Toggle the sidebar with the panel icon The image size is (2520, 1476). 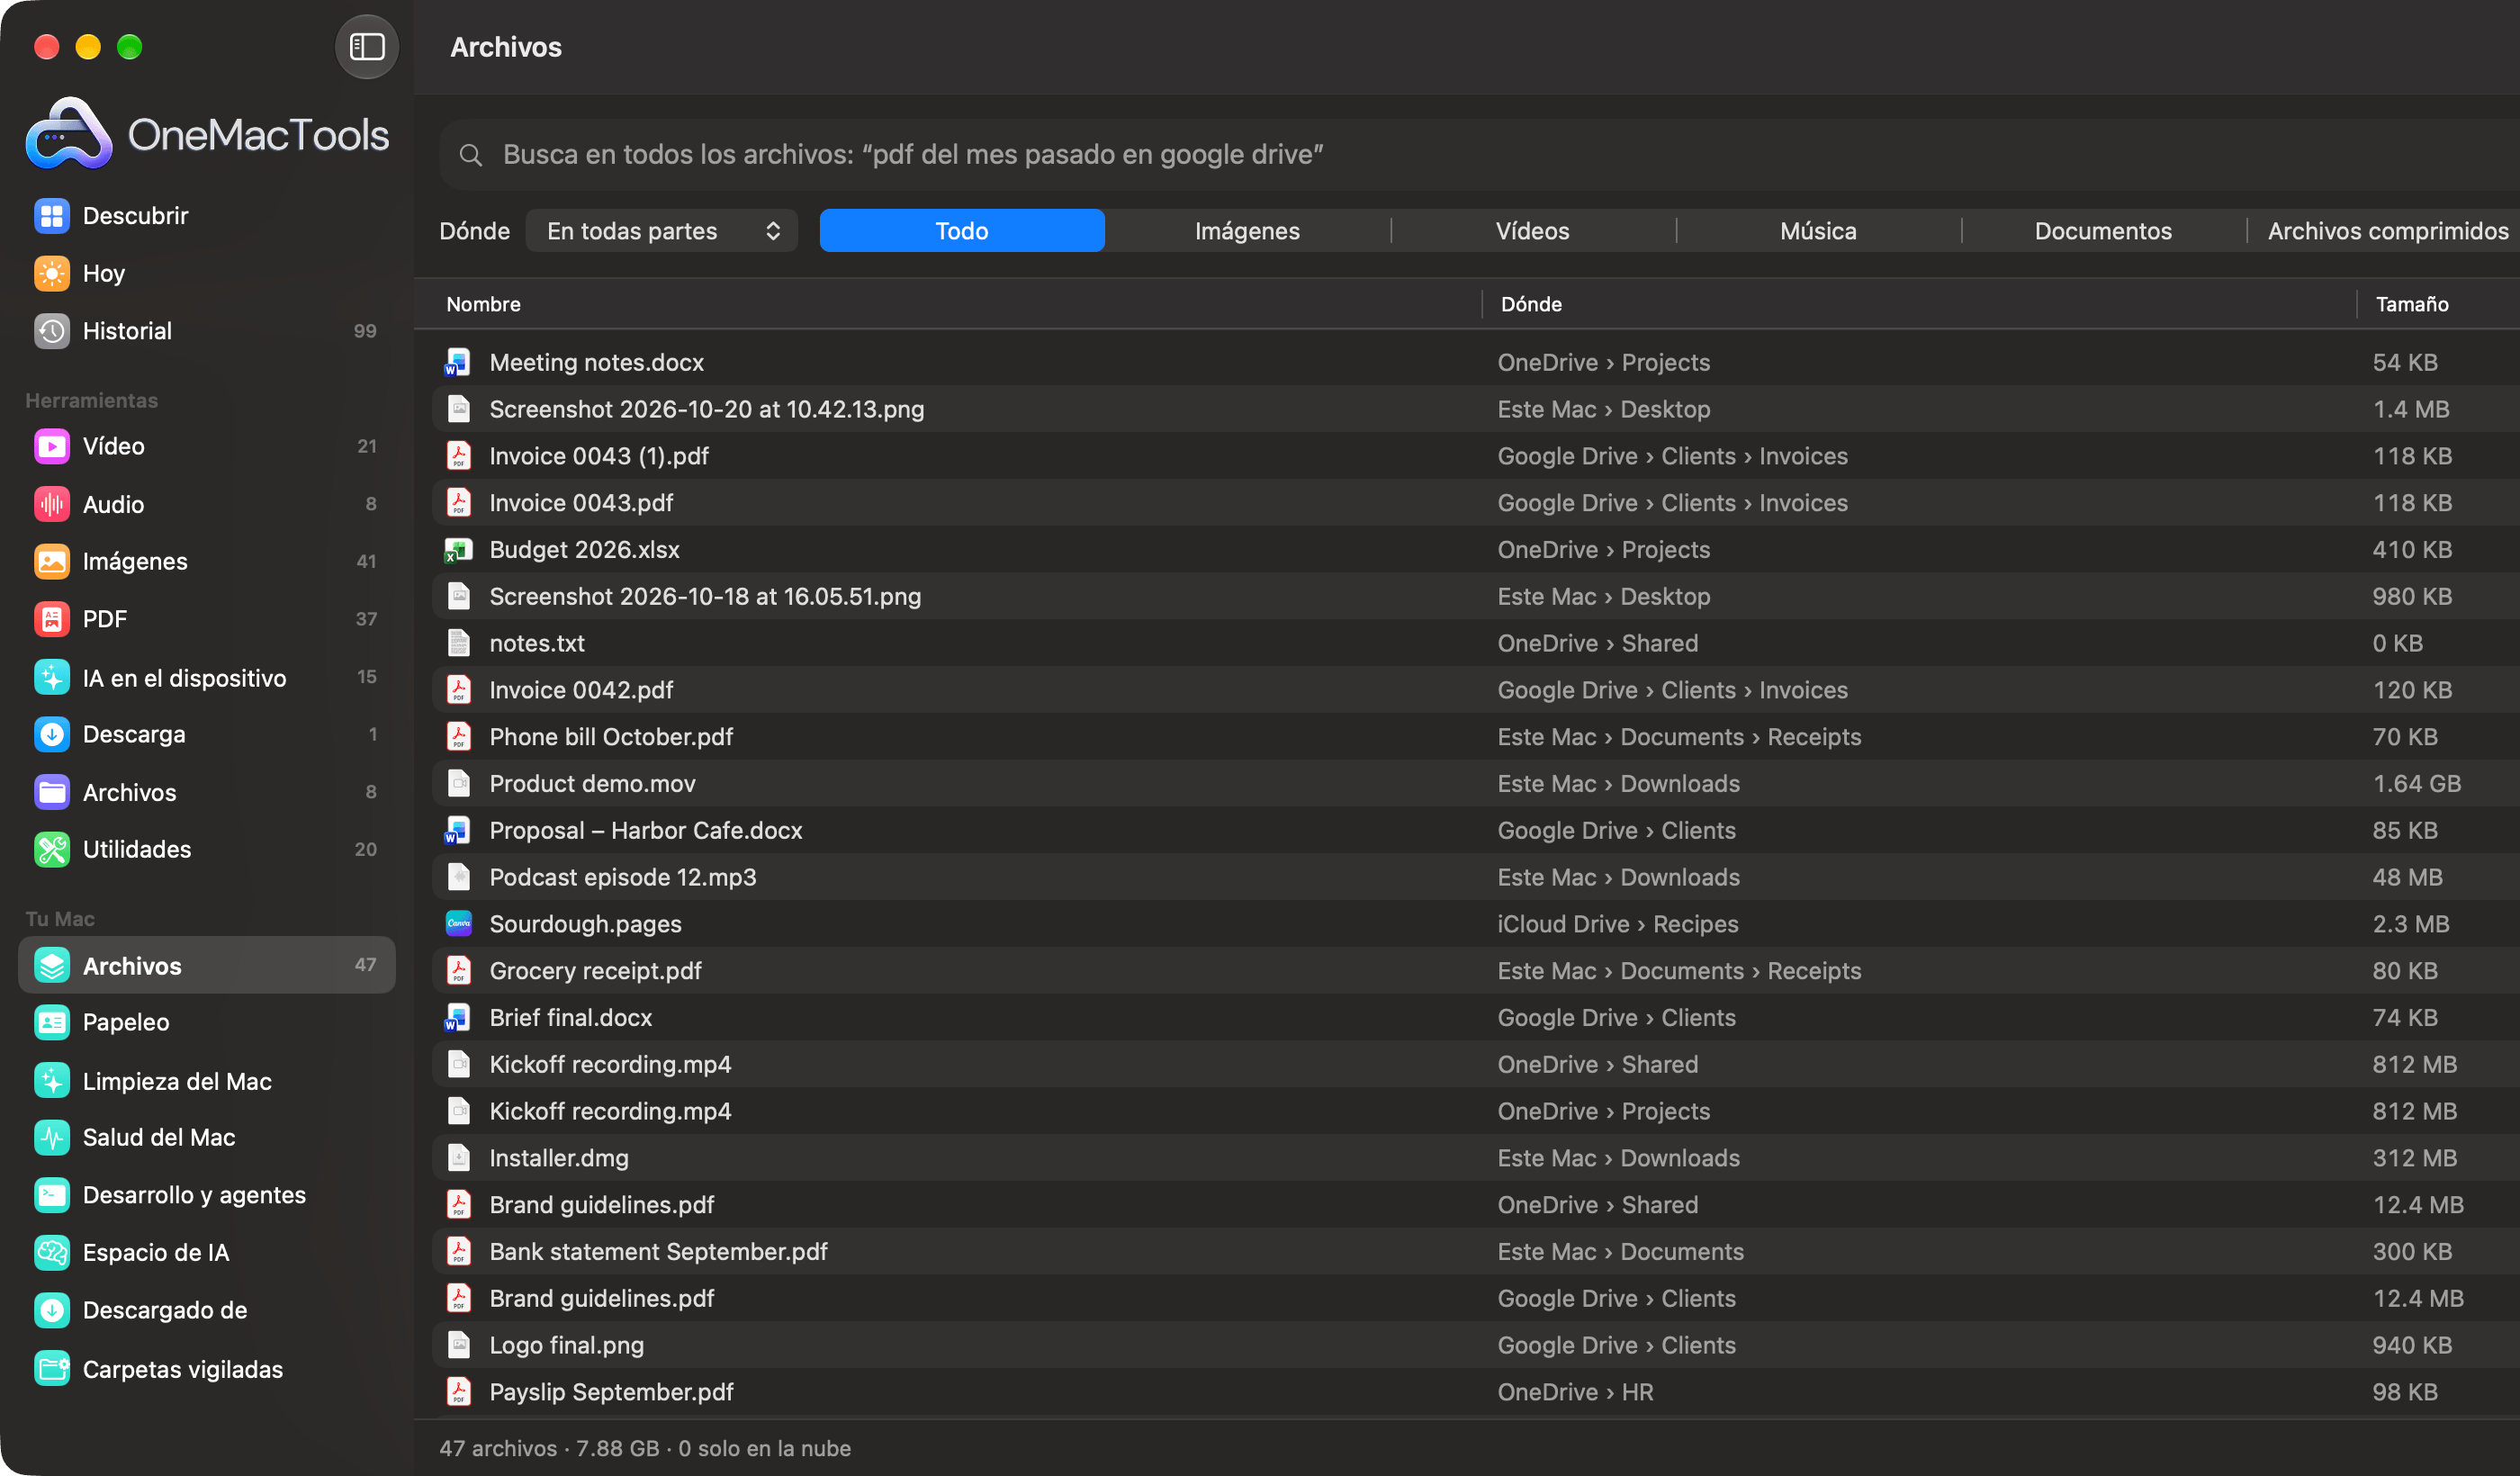(366, 47)
